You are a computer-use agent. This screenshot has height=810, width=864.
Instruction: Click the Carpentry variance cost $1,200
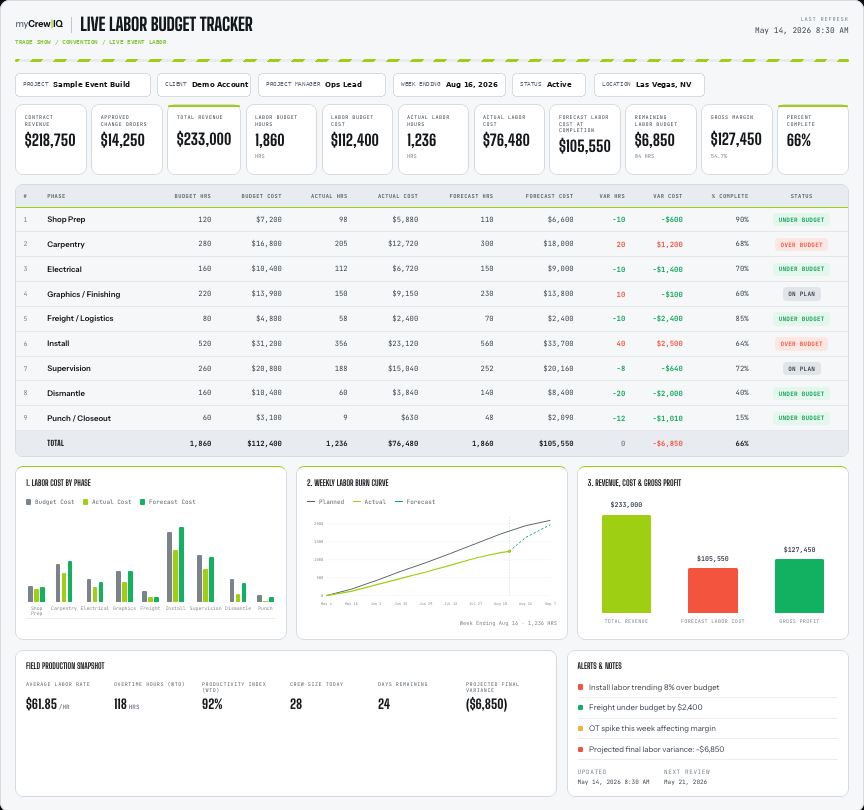point(669,245)
